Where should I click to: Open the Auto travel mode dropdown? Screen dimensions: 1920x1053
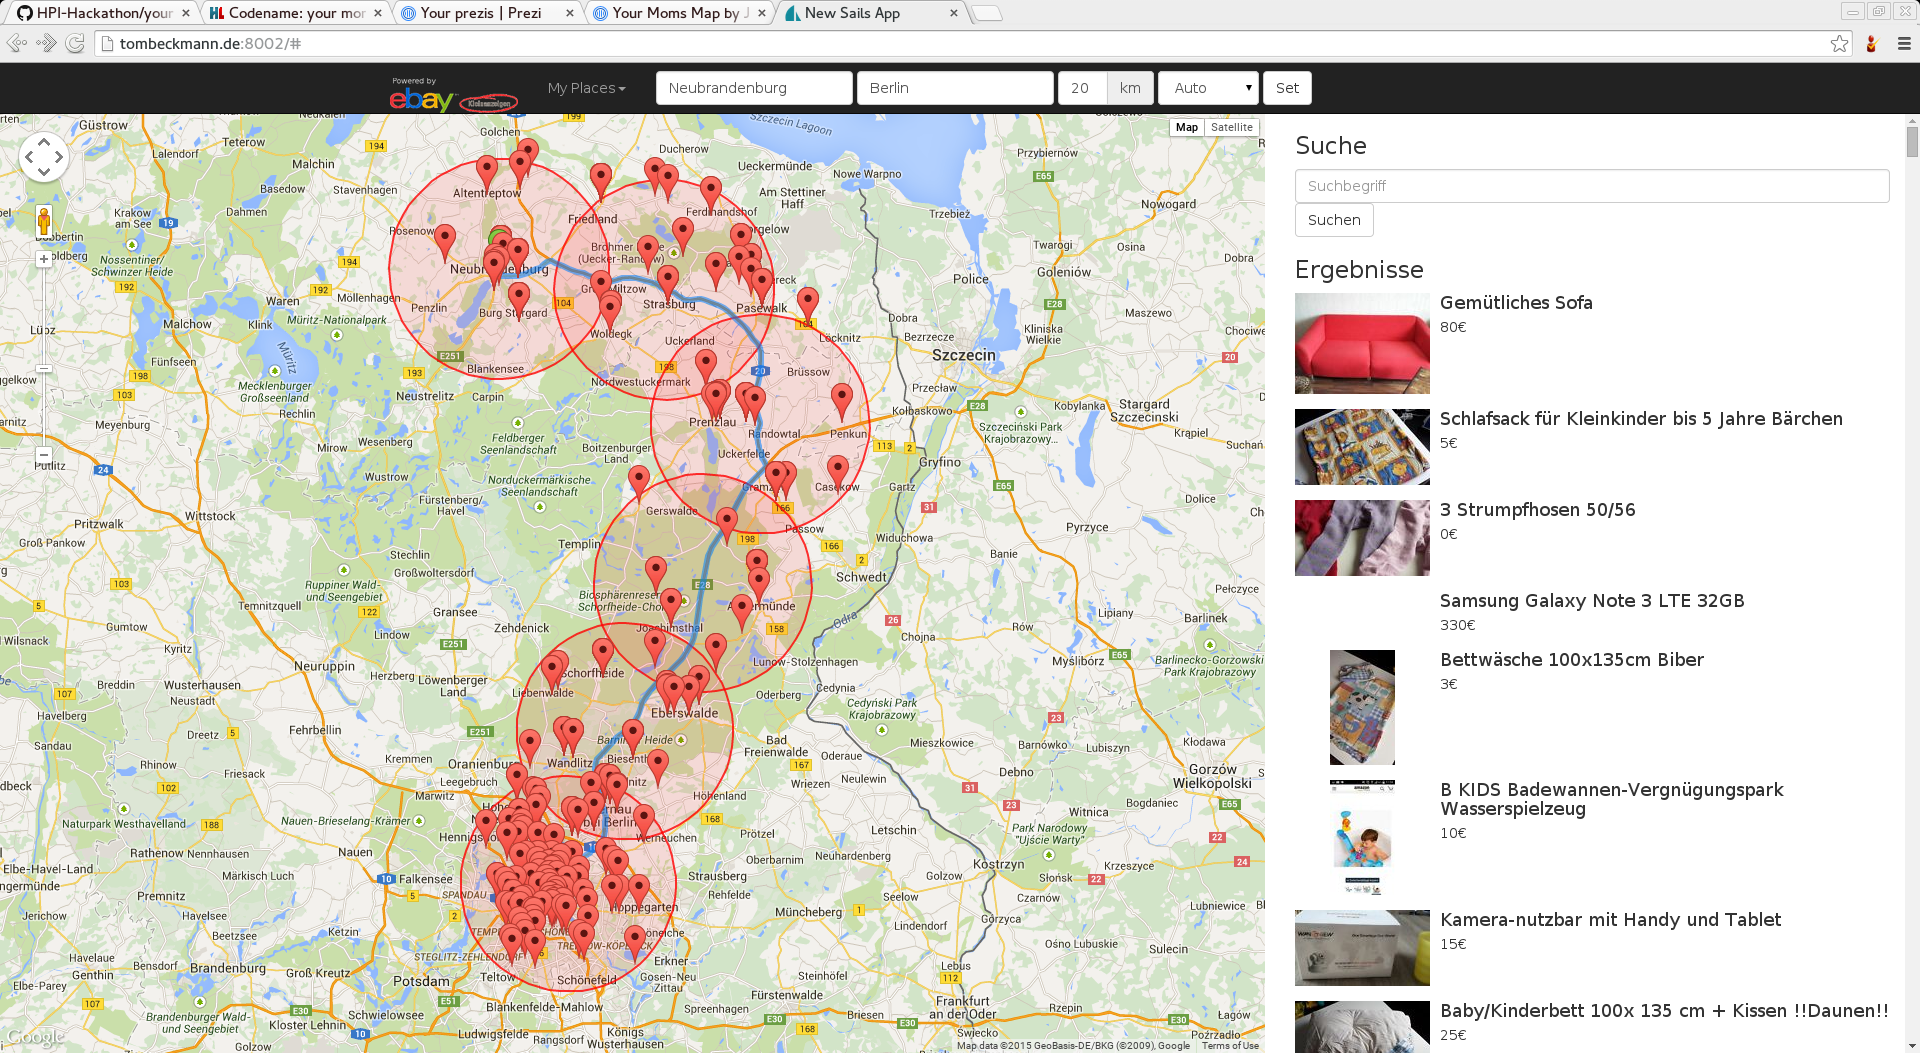(x=1208, y=88)
